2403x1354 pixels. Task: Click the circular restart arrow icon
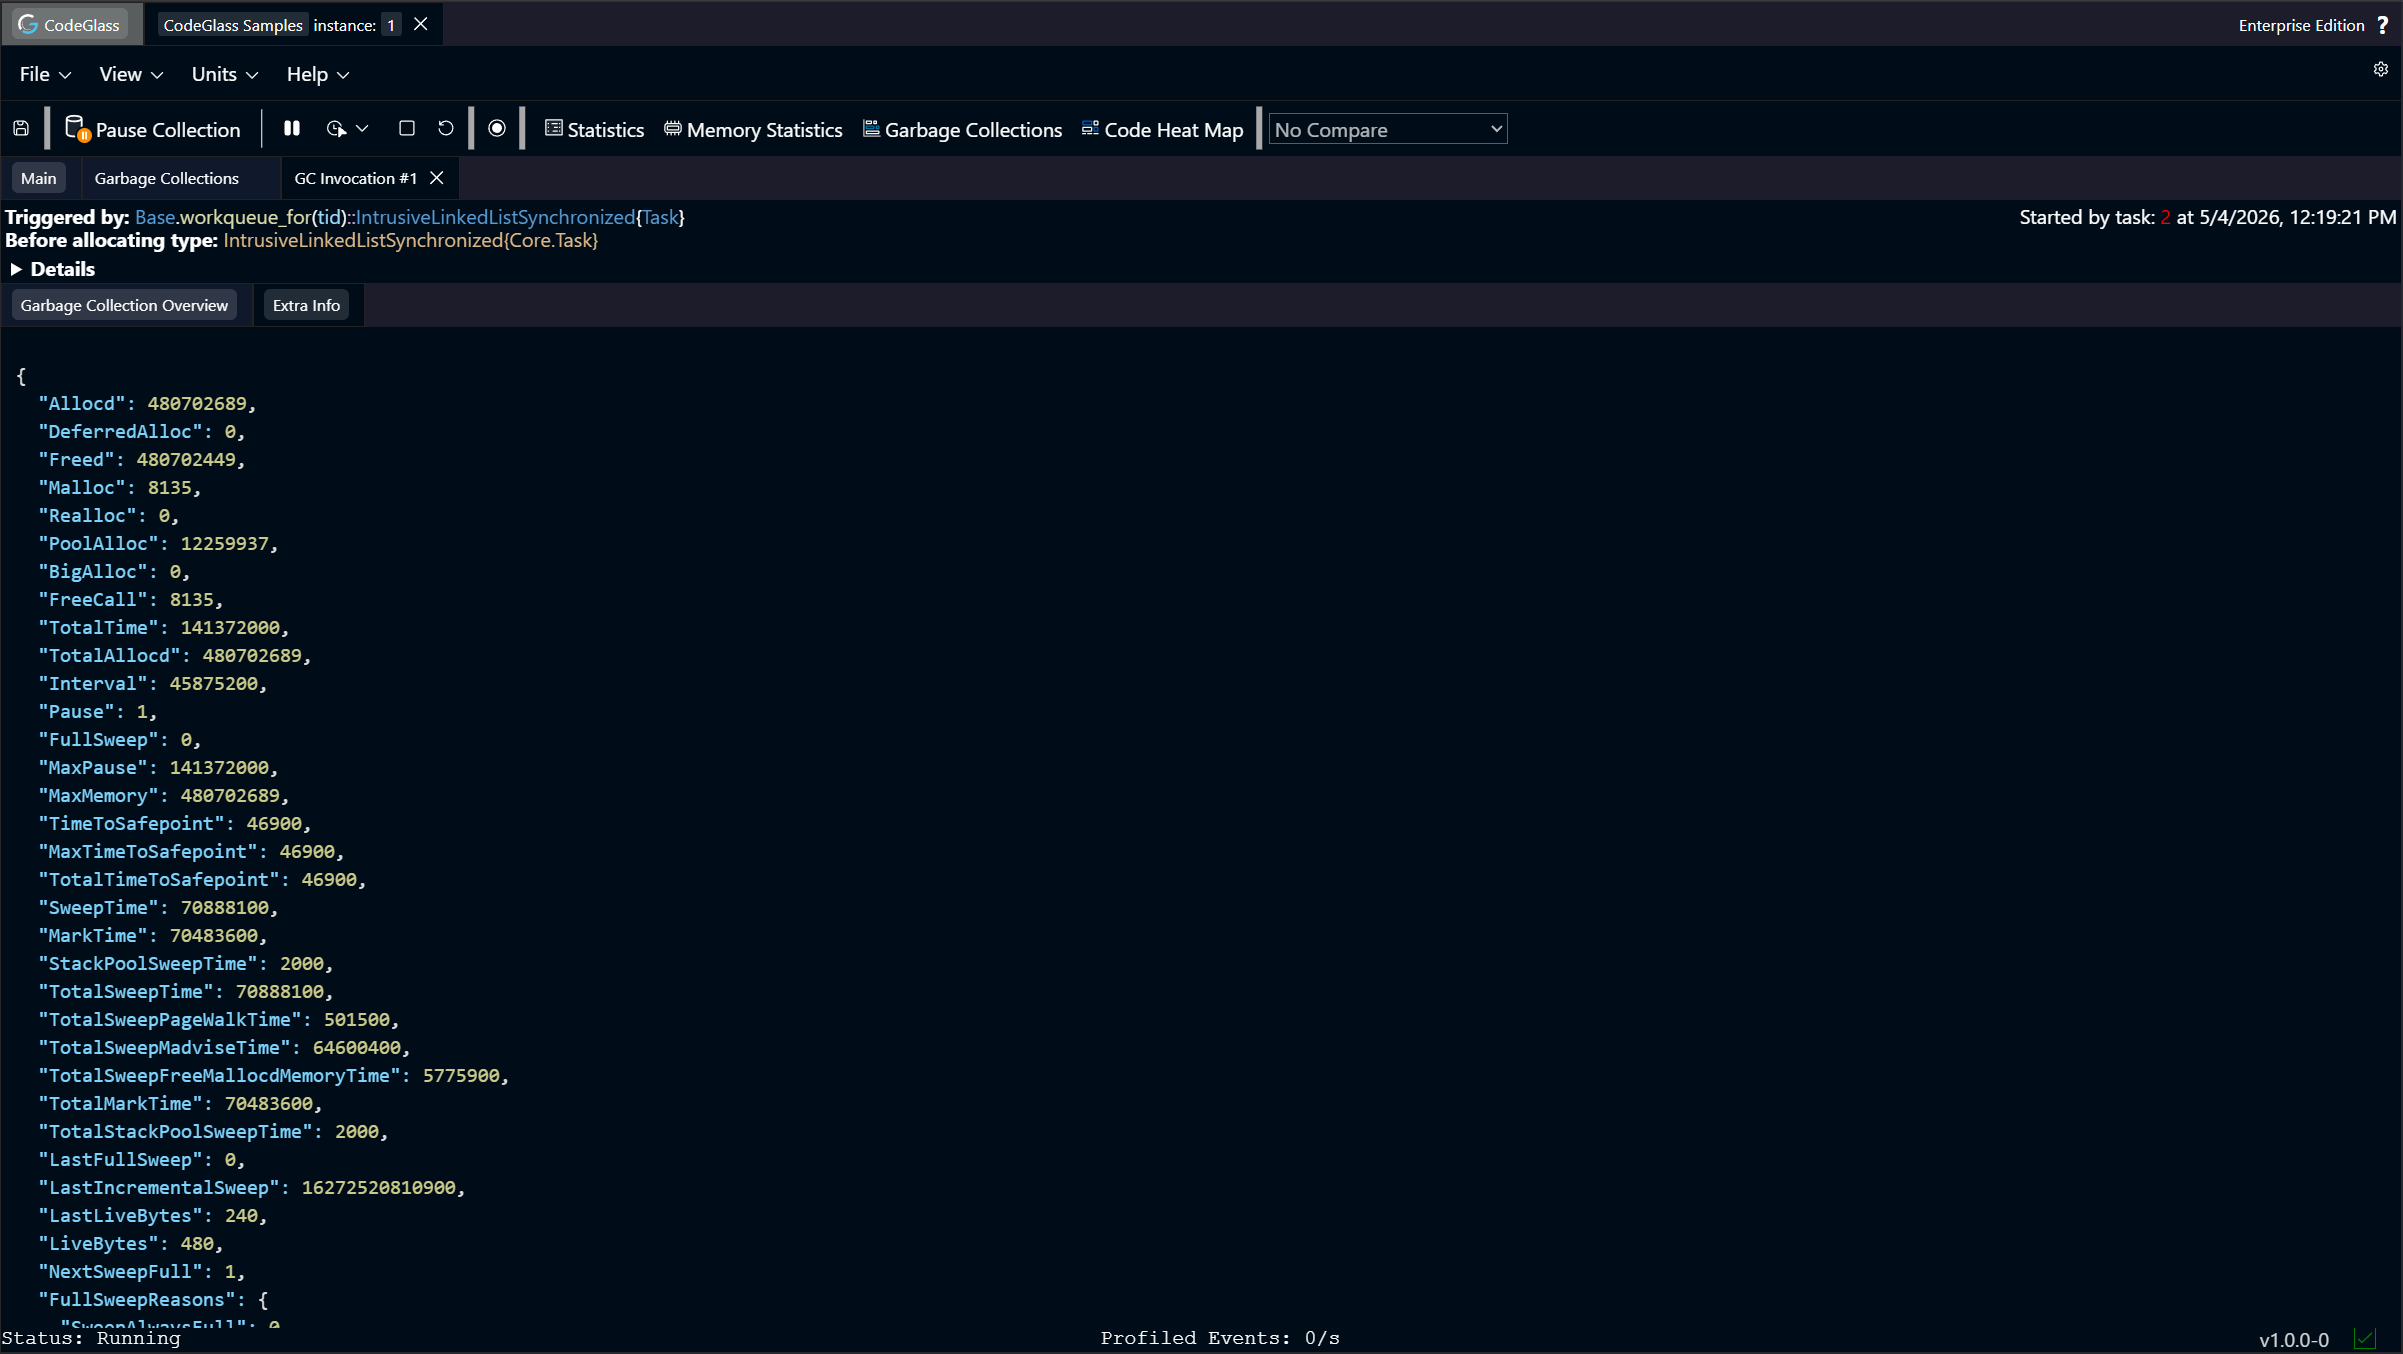446,129
